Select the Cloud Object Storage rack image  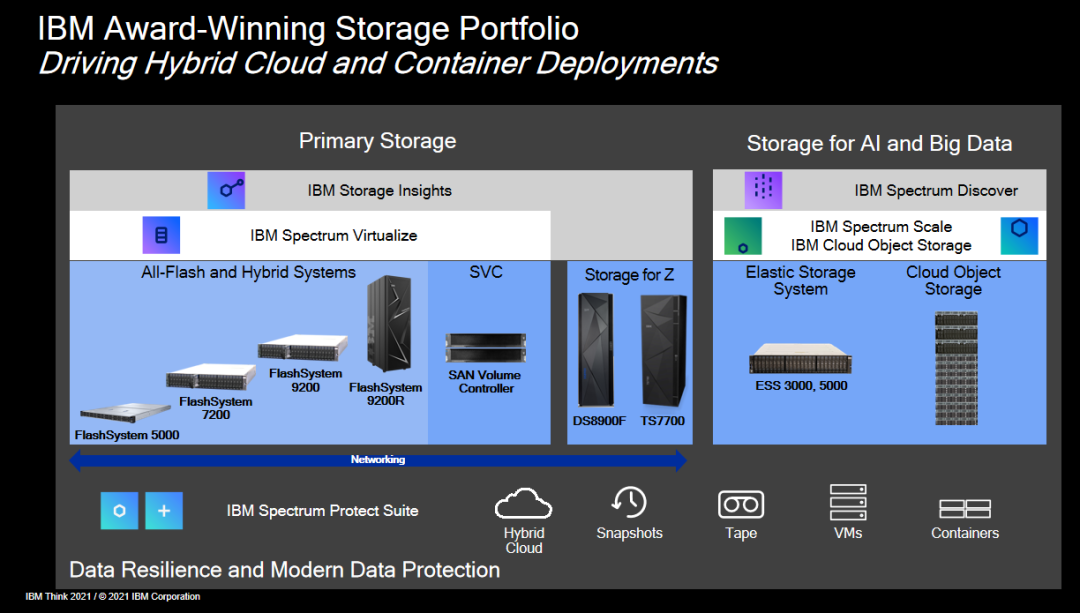[x=957, y=368]
